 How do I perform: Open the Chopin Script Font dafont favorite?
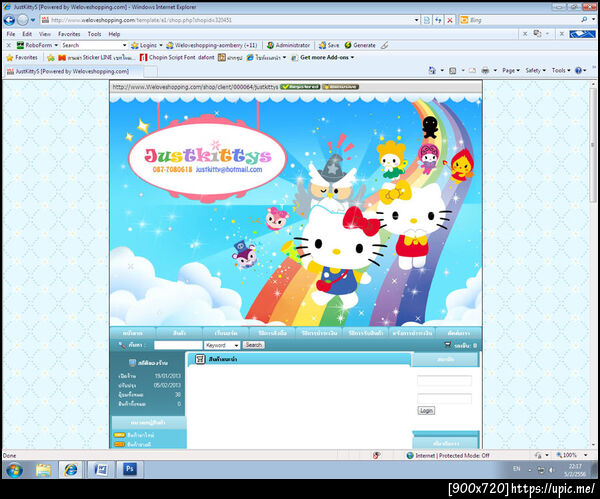coord(177,57)
